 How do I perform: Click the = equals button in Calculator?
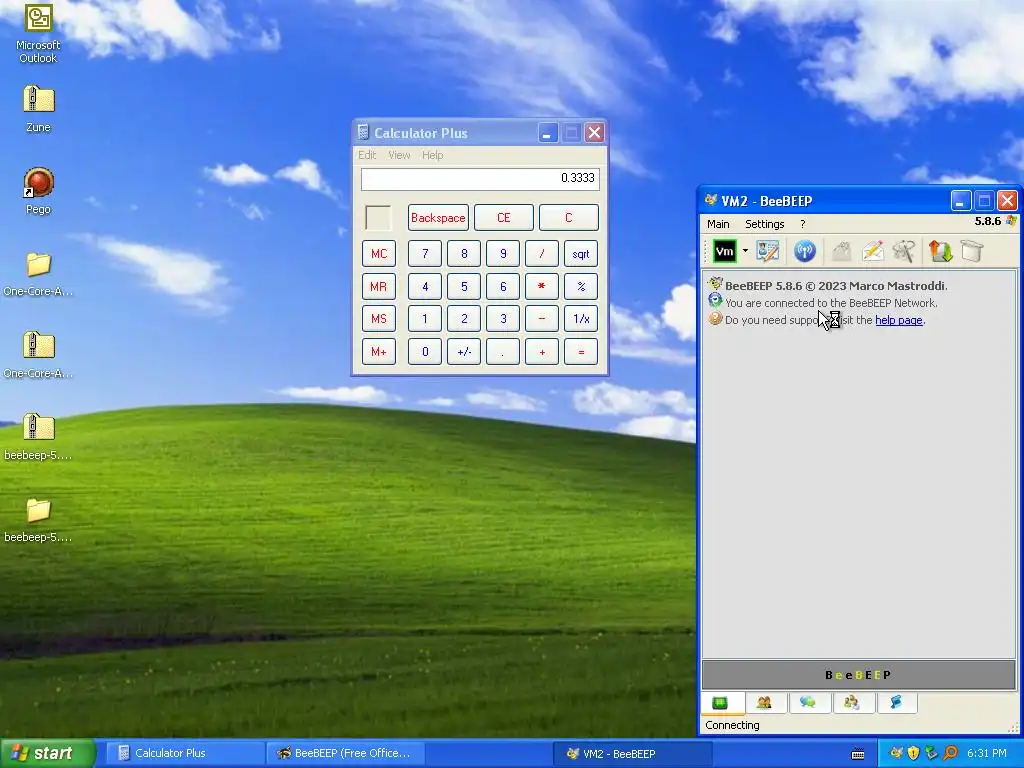point(581,351)
